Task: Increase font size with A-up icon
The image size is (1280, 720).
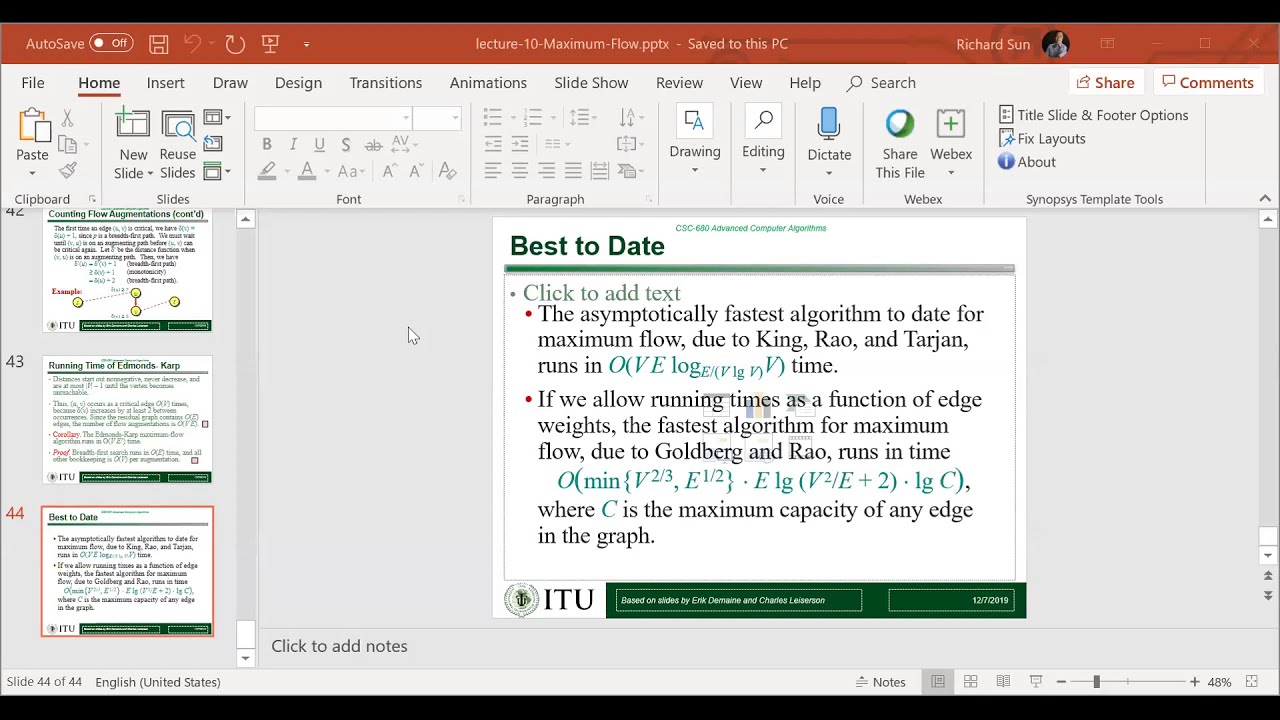Action: coord(391,171)
